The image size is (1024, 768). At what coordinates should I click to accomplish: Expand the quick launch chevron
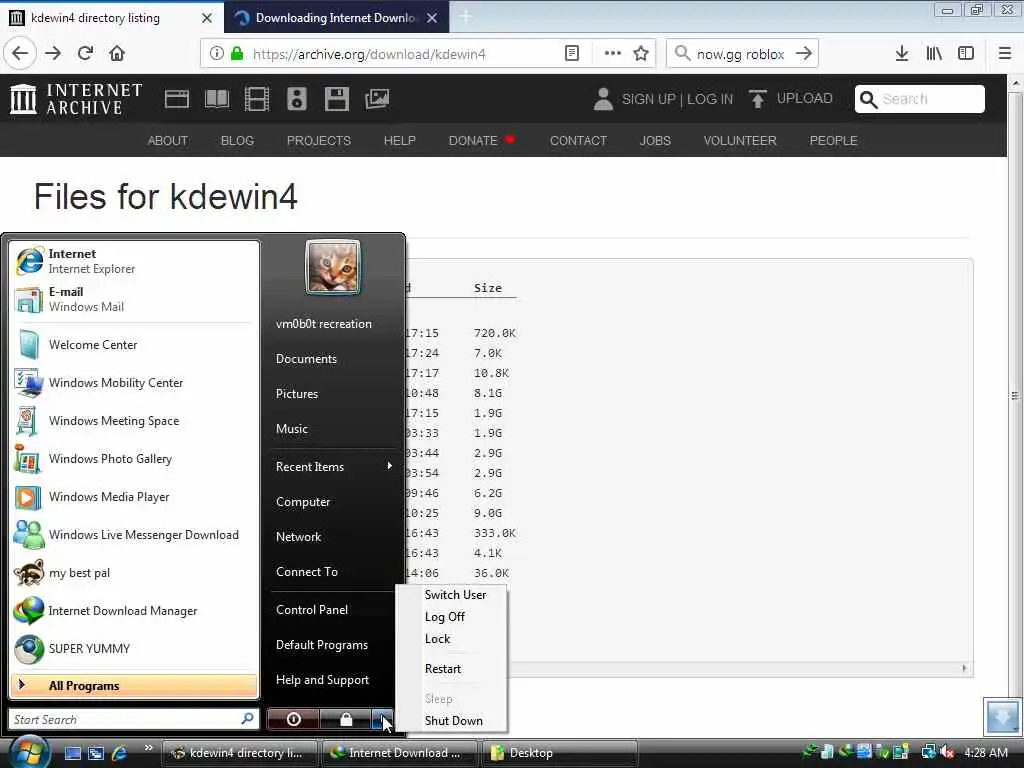tap(148, 748)
